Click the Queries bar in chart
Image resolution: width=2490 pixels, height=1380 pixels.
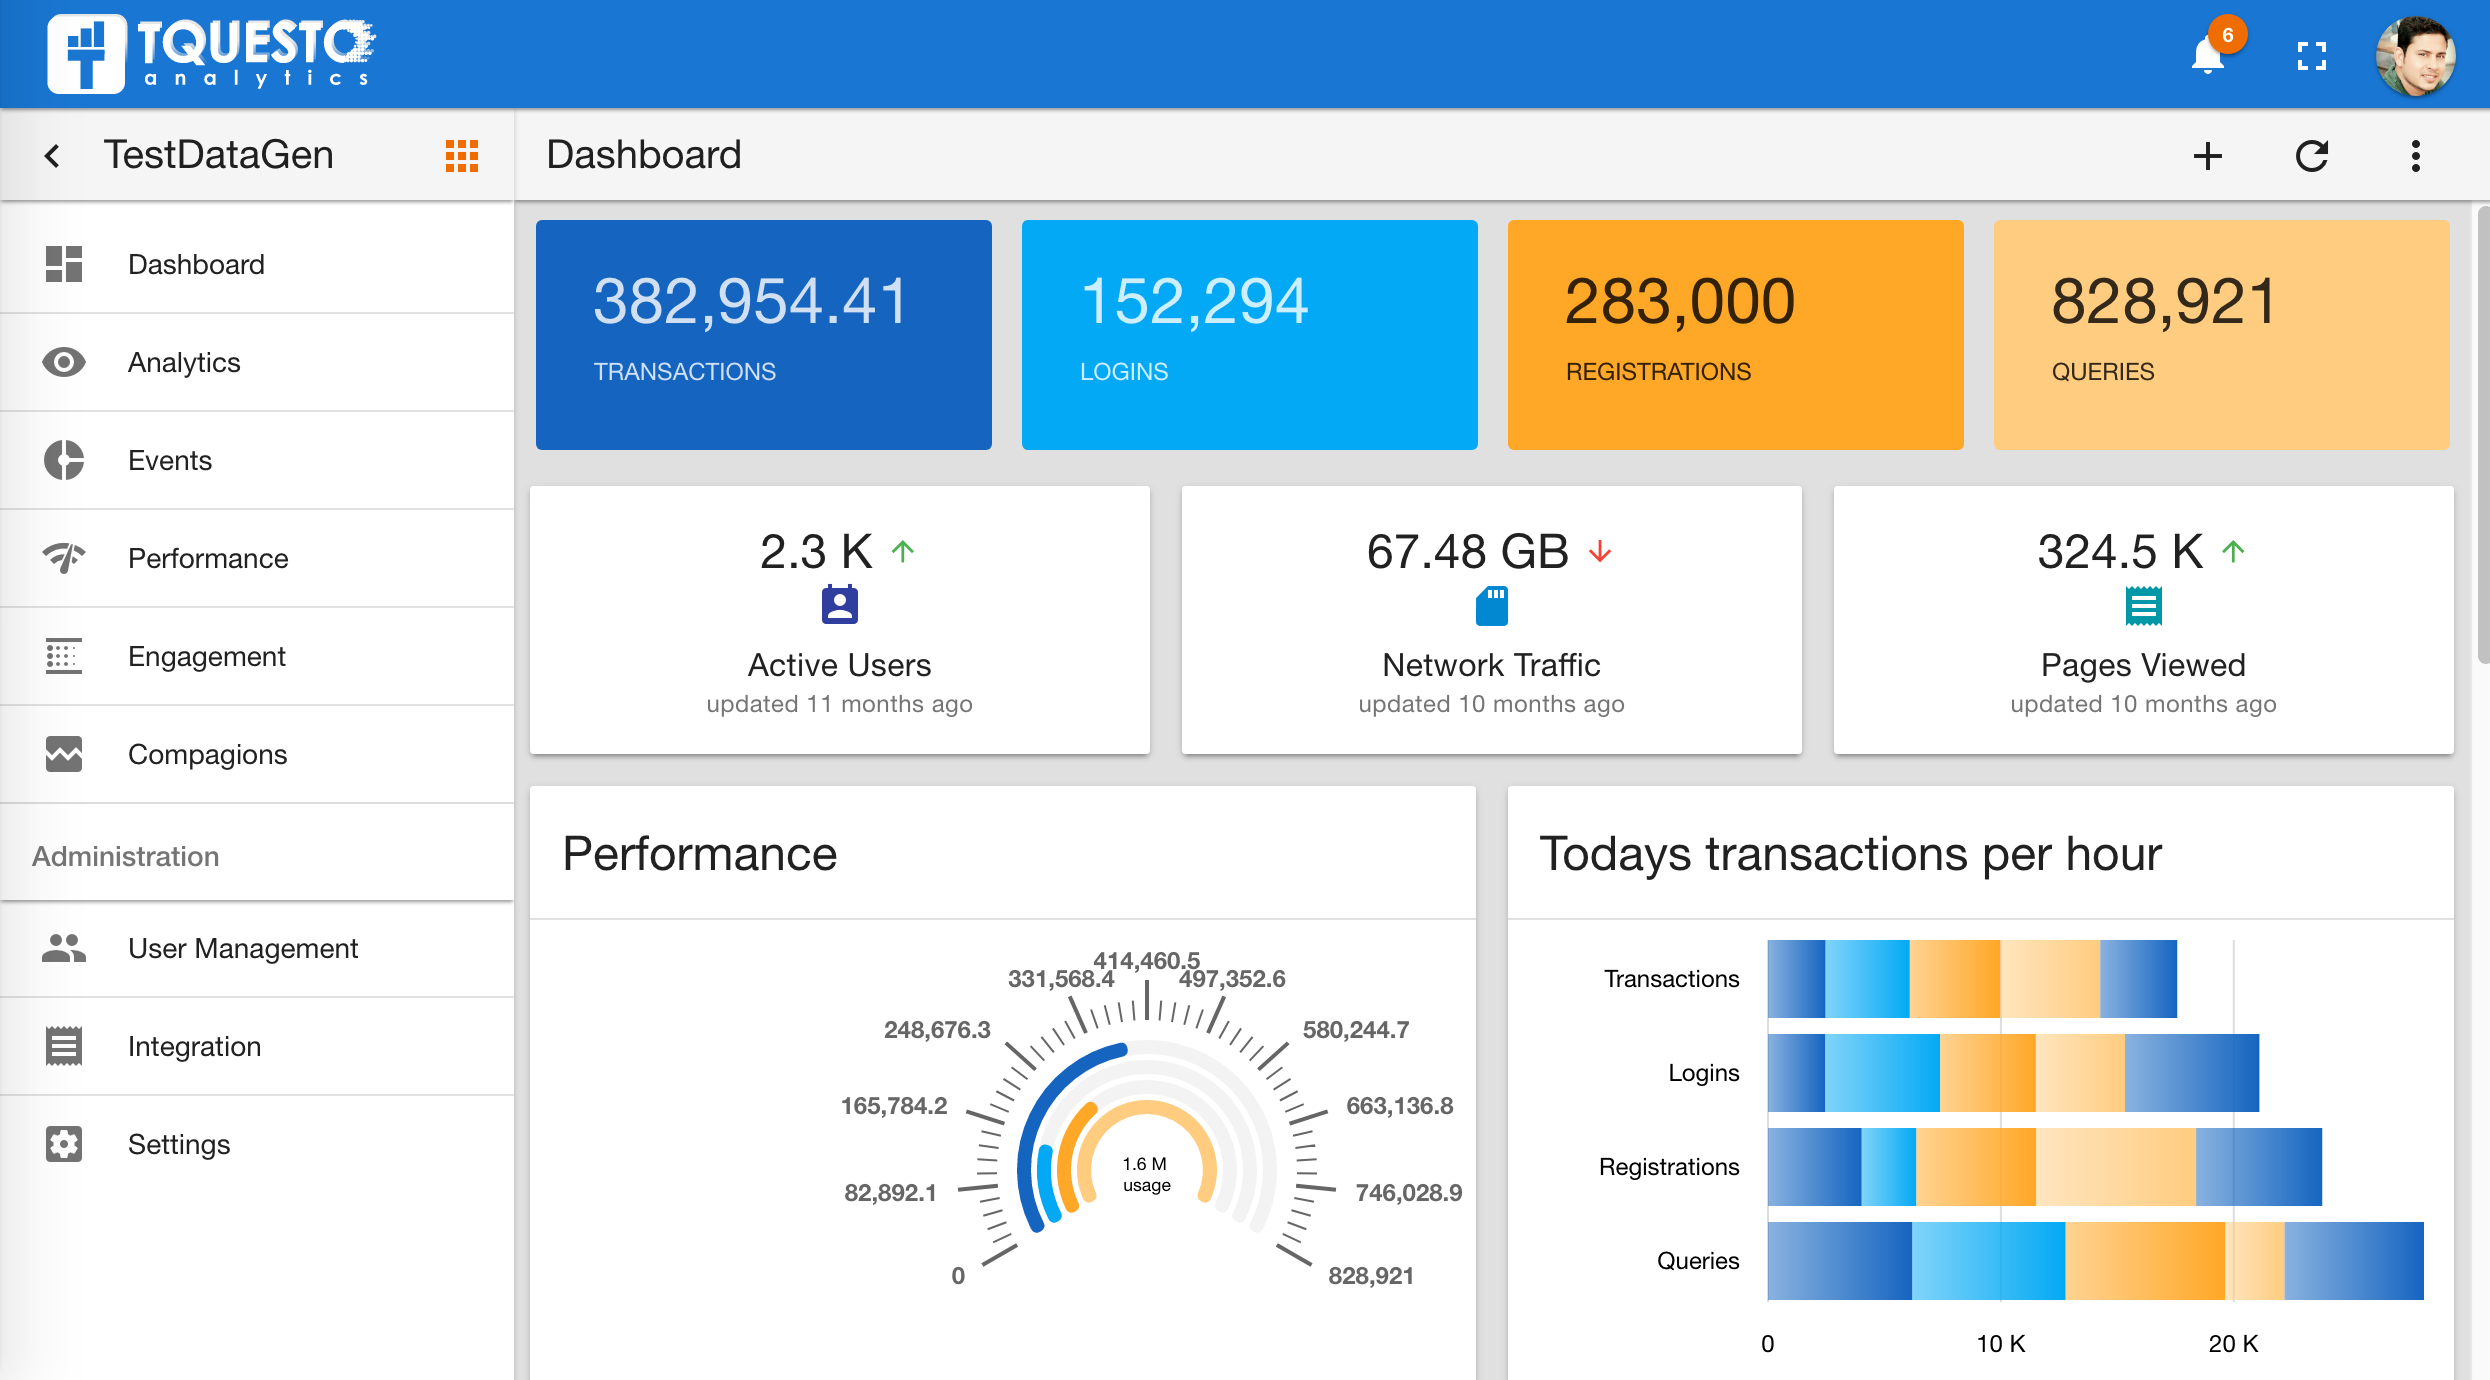(2095, 1261)
